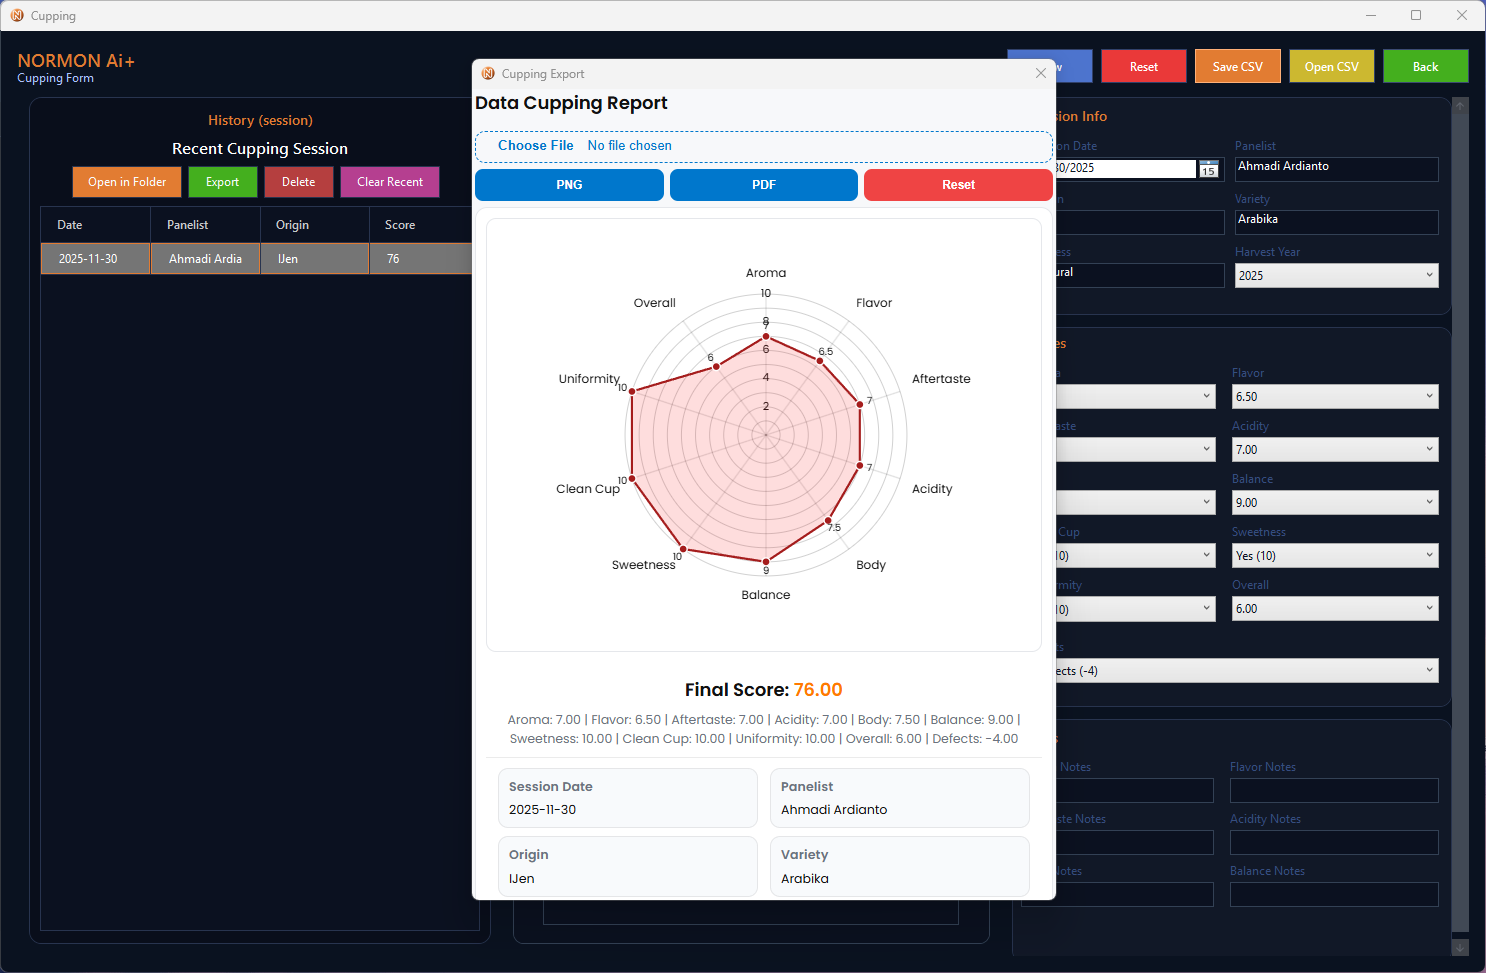Export the report as PNG
Image resolution: width=1486 pixels, height=973 pixels.
click(x=569, y=185)
